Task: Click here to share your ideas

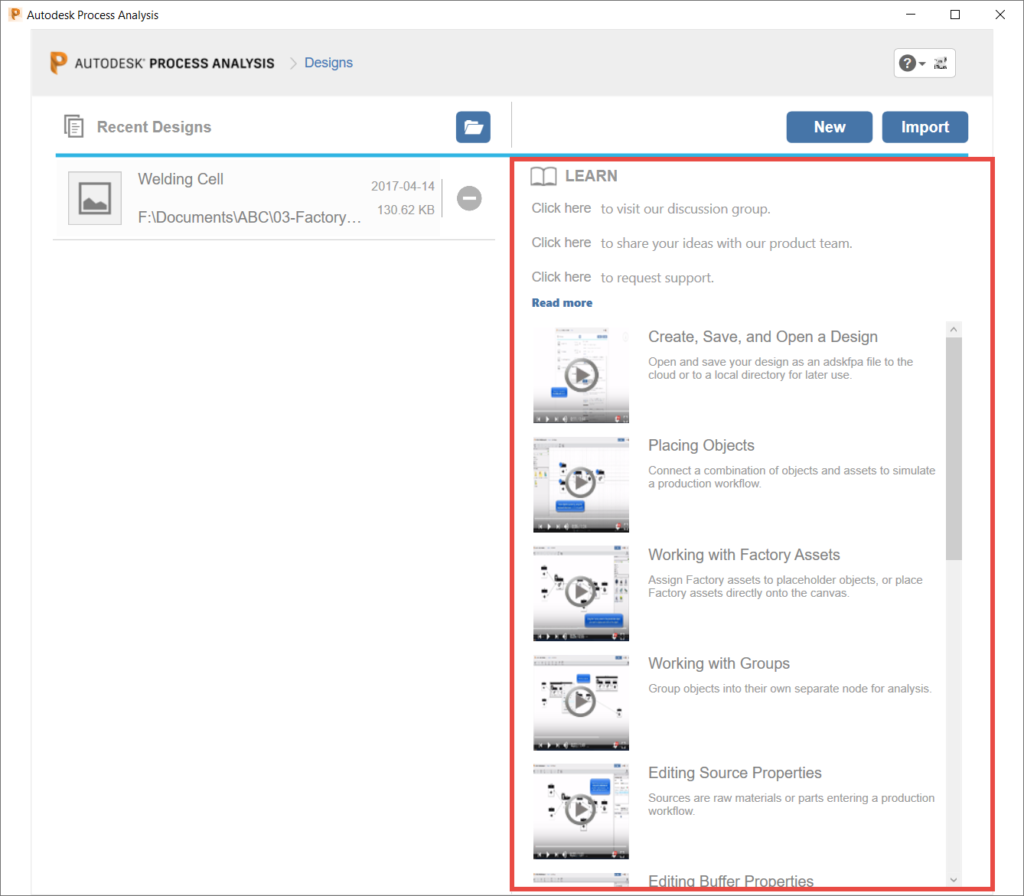Action: point(561,243)
